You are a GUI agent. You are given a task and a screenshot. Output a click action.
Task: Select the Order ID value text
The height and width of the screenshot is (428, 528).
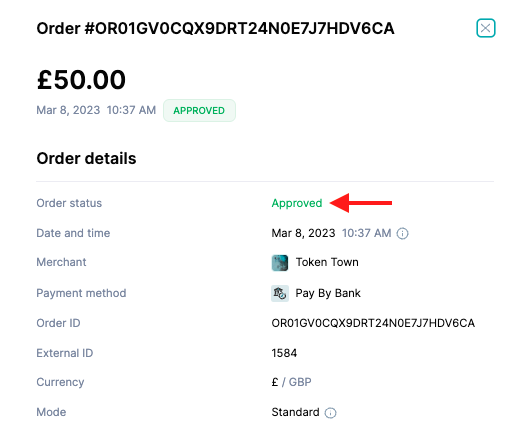373,323
